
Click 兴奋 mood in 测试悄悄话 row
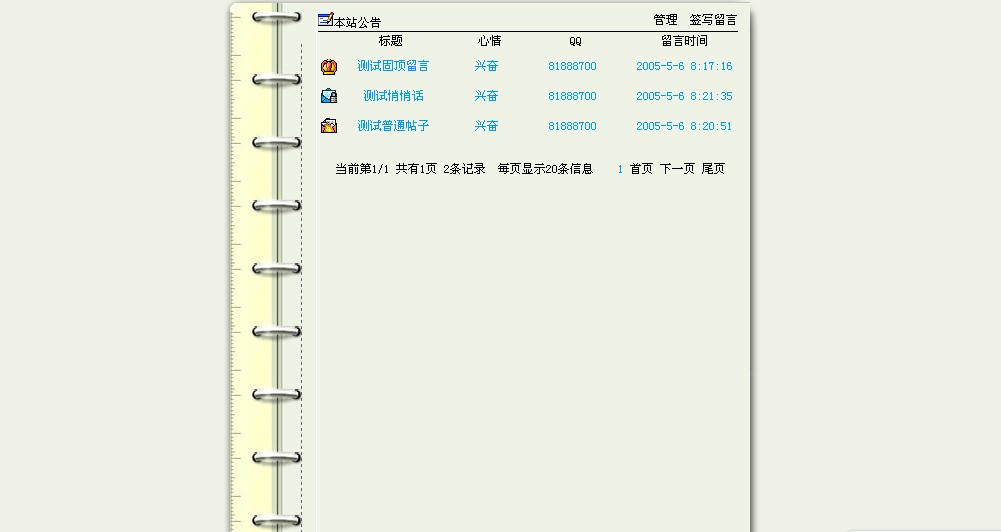(486, 96)
